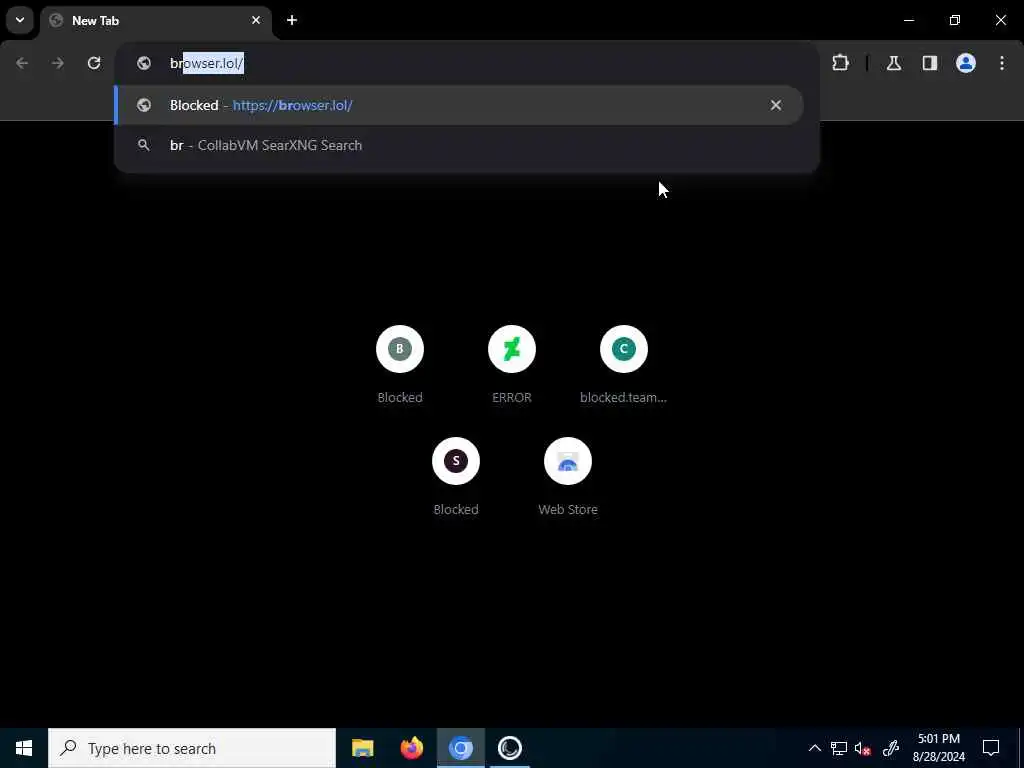Image resolution: width=1024 pixels, height=768 pixels.
Task: Select the New Tab tab
Action: click(157, 21)
